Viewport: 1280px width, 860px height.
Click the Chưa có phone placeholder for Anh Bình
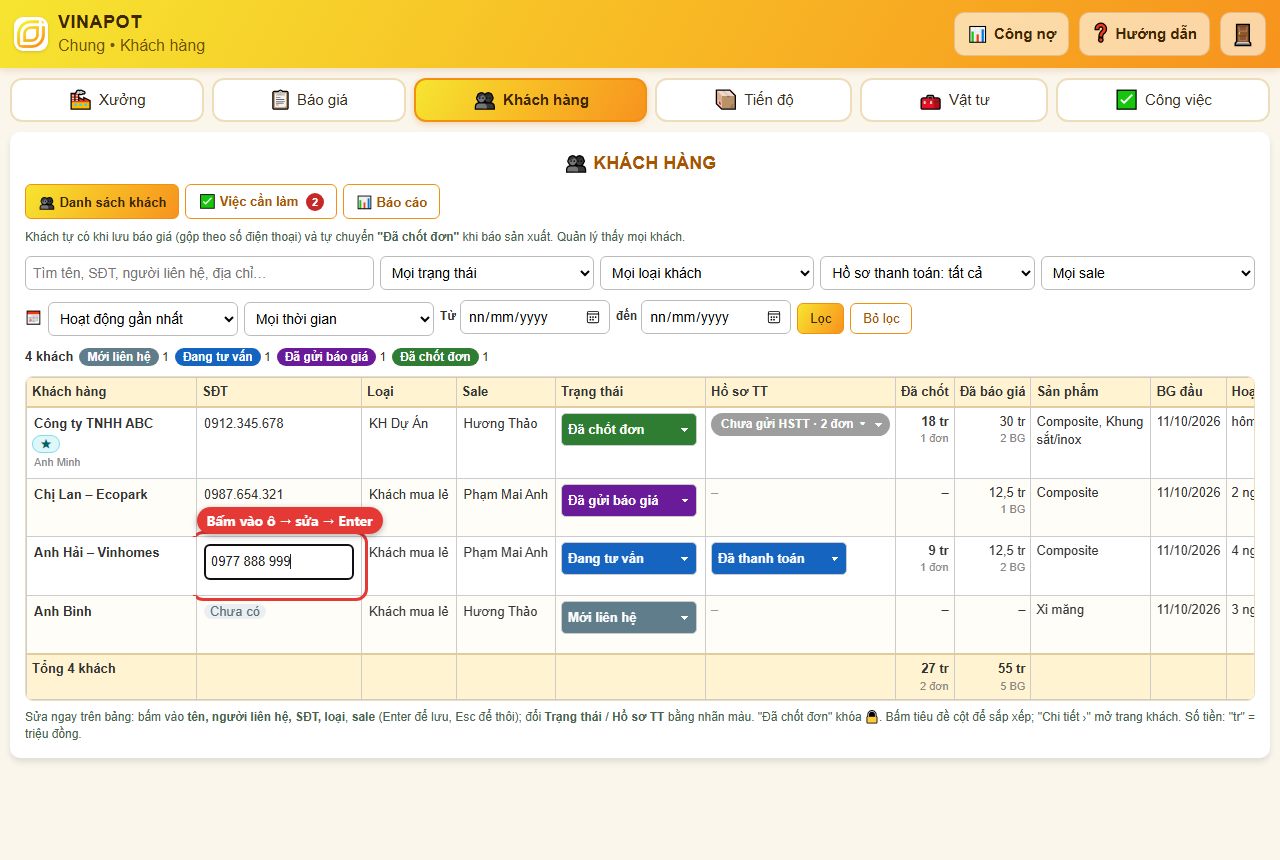235,611
